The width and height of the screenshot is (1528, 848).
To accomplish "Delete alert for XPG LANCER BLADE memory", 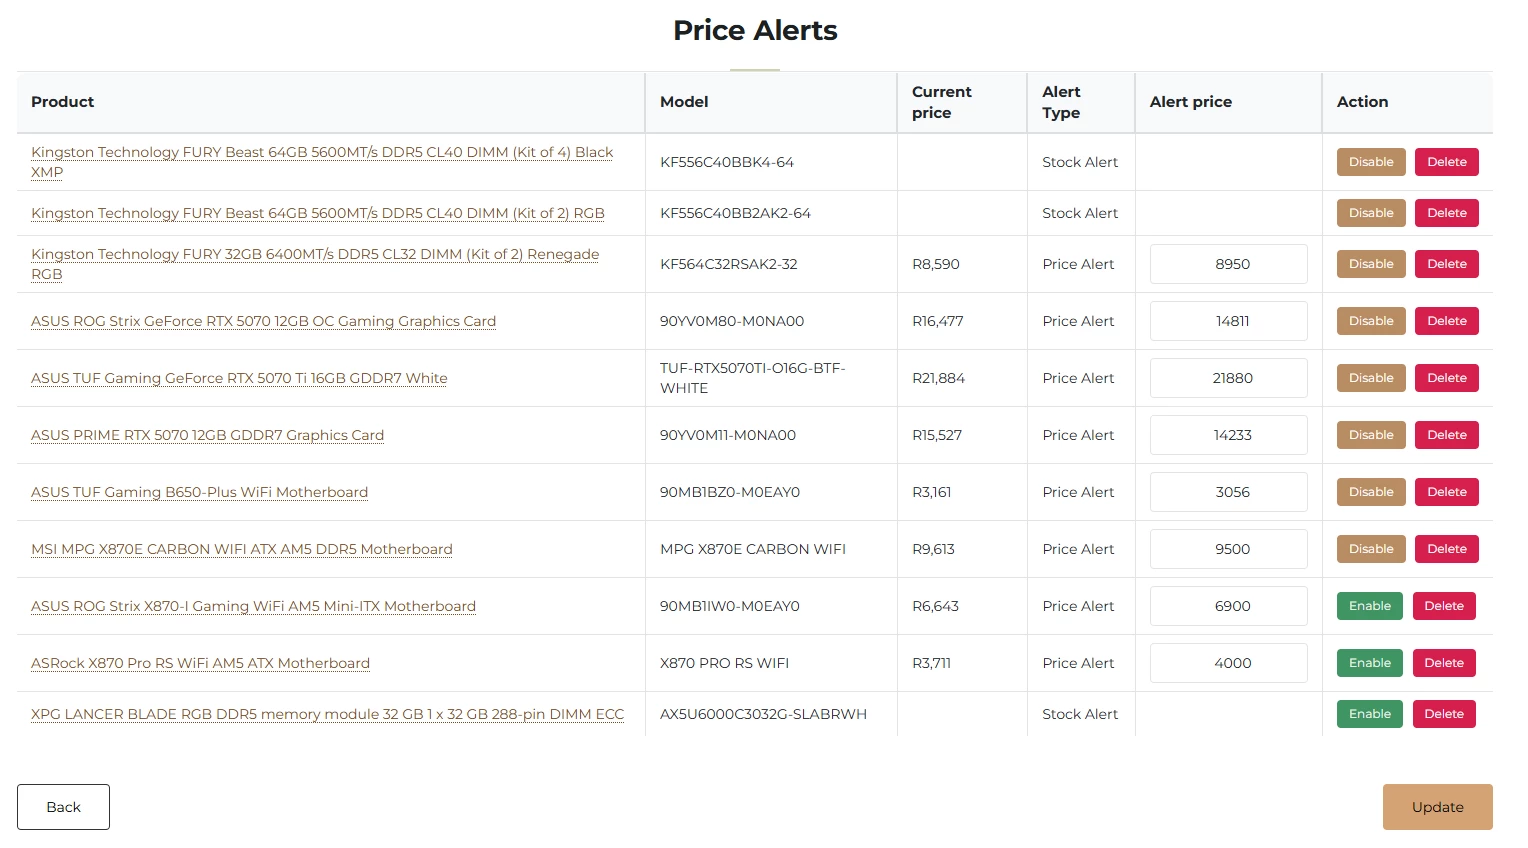I will (1444, 714).
